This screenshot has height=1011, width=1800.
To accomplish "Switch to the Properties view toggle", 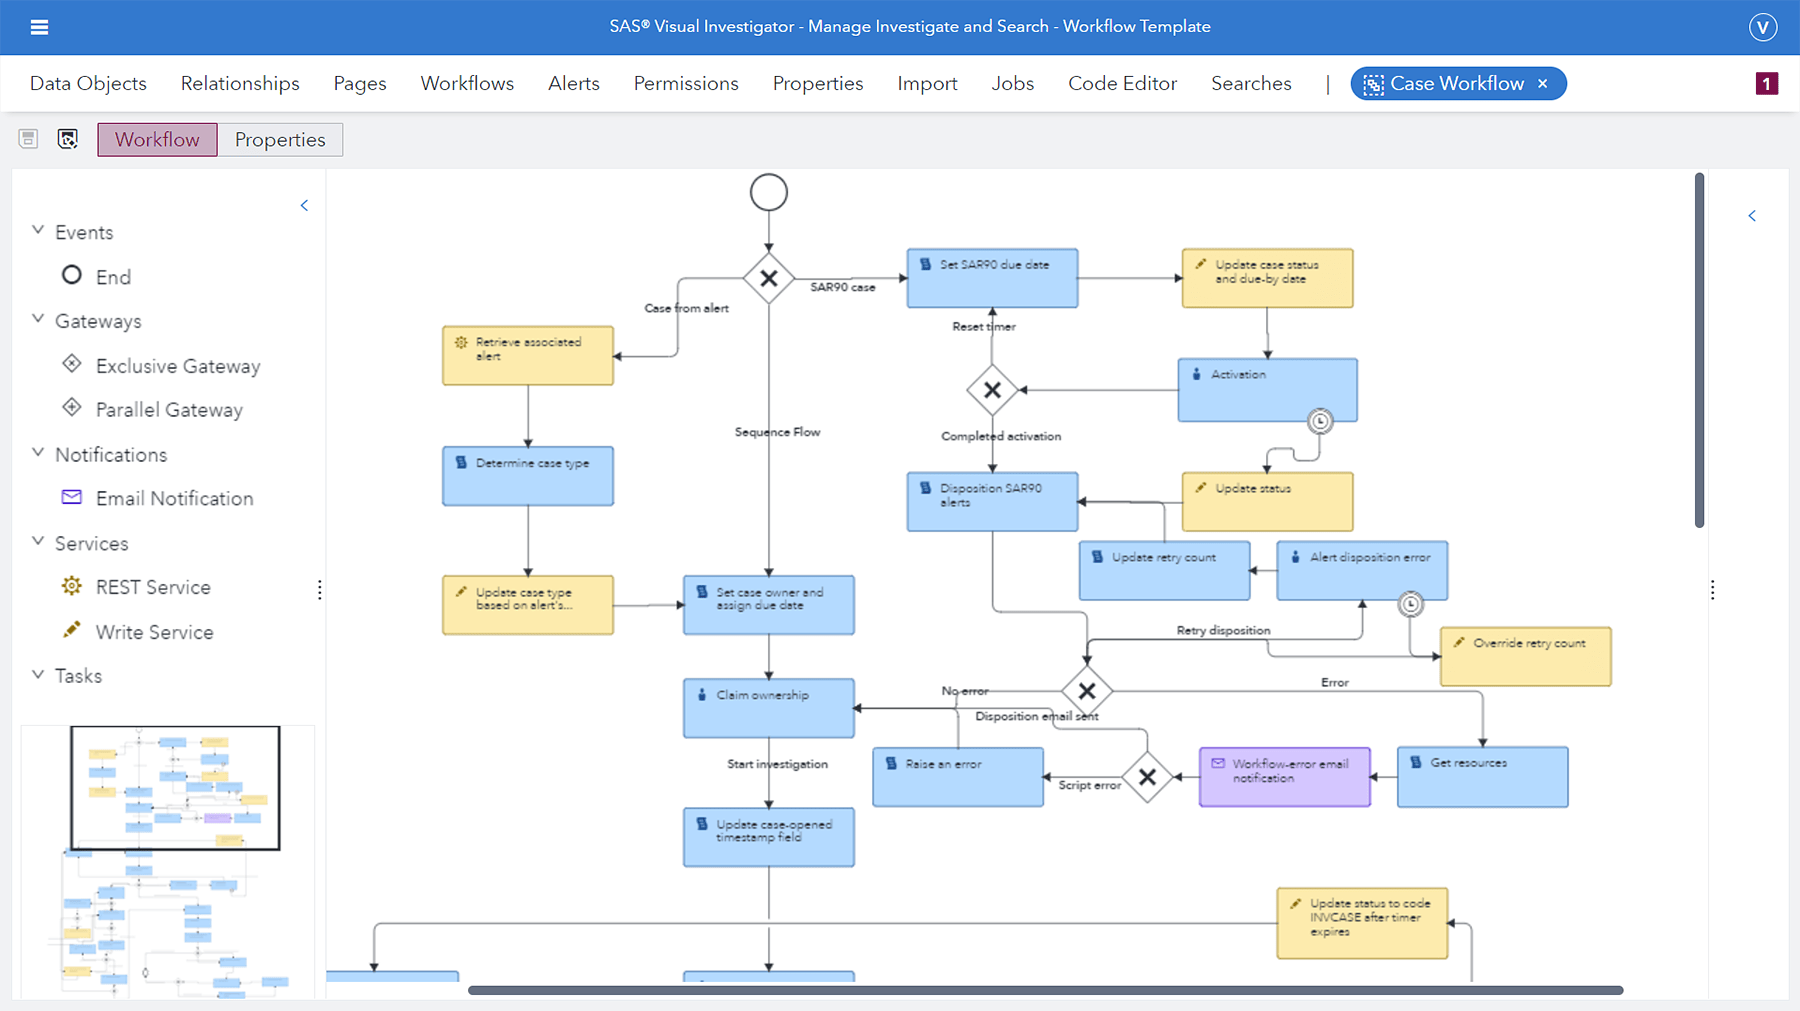I will [x=280, y=140].
